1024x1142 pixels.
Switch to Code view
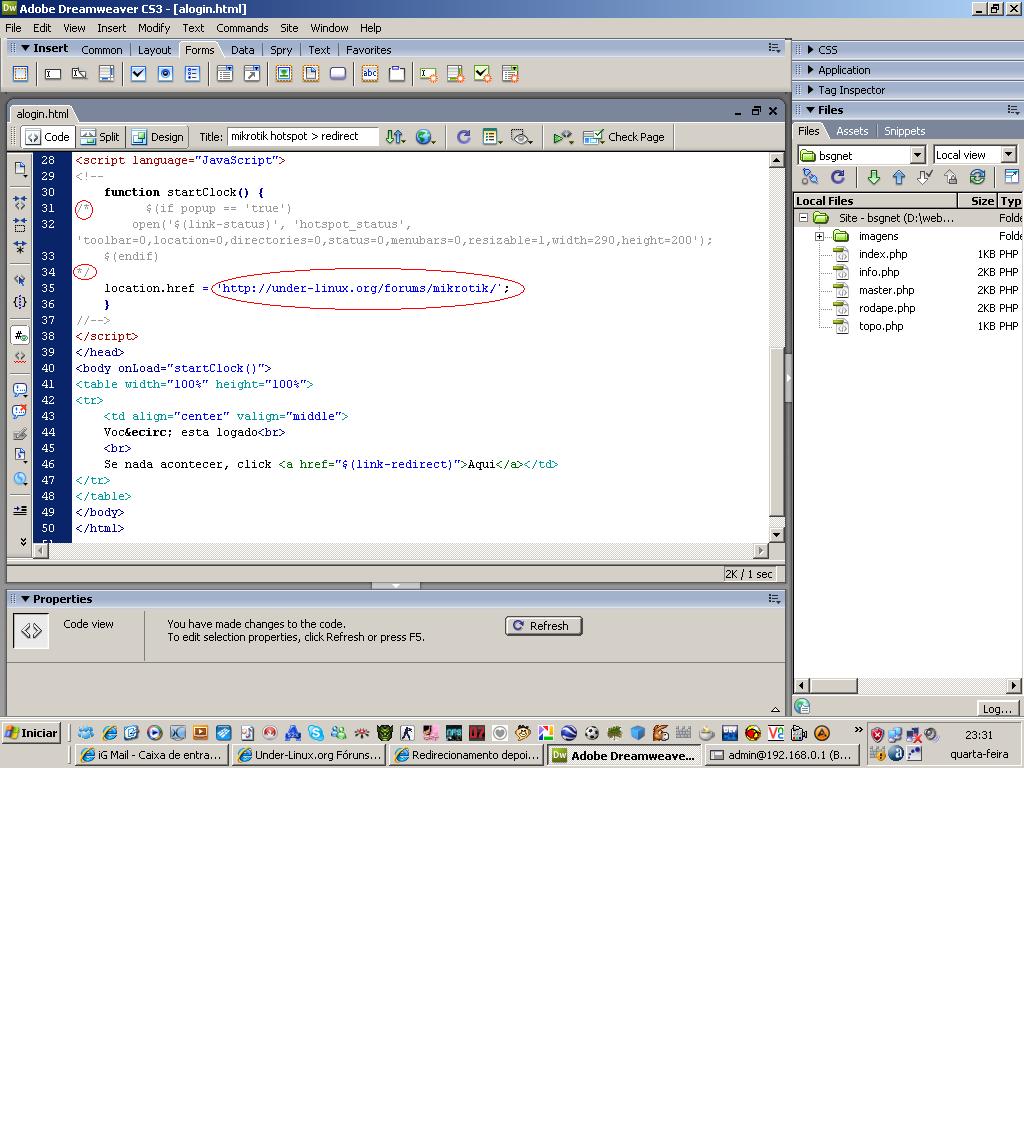point(48,137)
